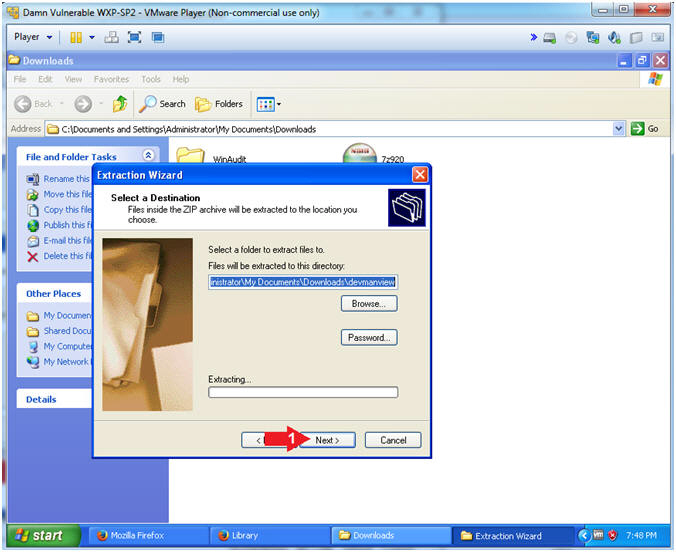Open the Player menu dropdown
Viewport: 676px width, 552px height.
pyautogui.click(x=33, y=37)
